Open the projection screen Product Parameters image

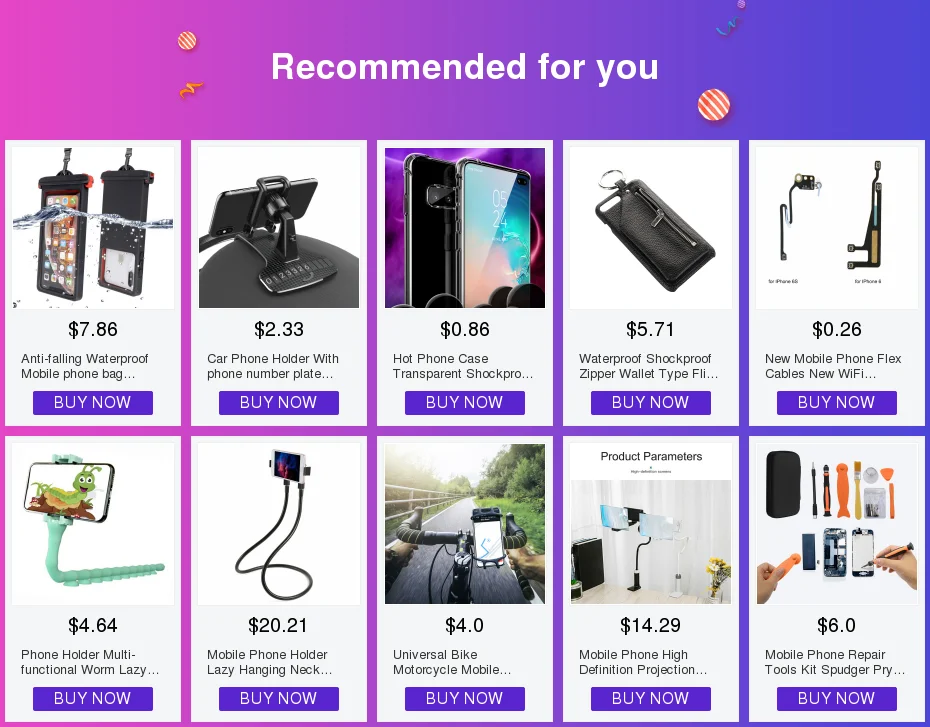[651, 524]
